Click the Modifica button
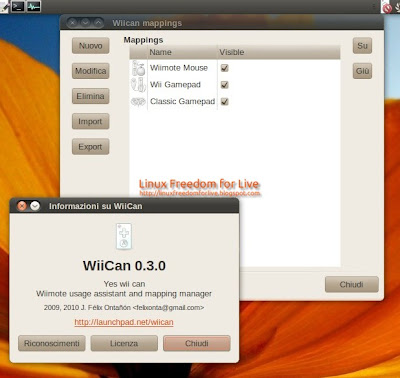 [x=90, y=71]
